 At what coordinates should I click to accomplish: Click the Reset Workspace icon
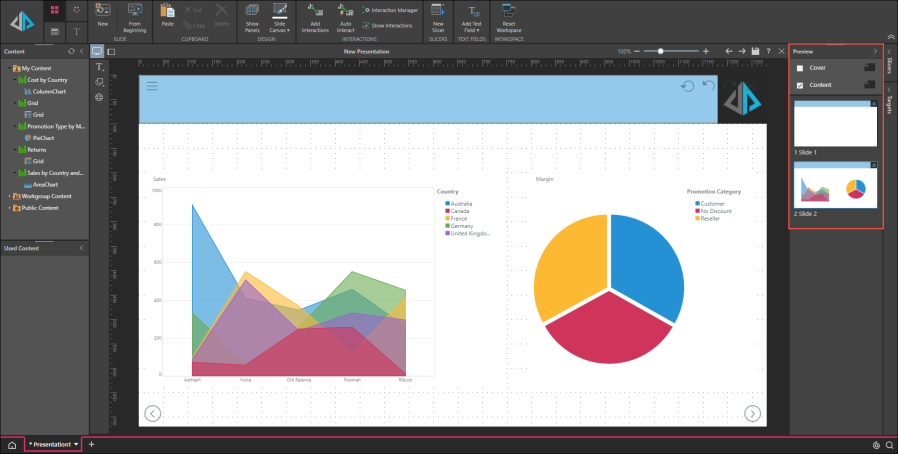click(509, 12)
